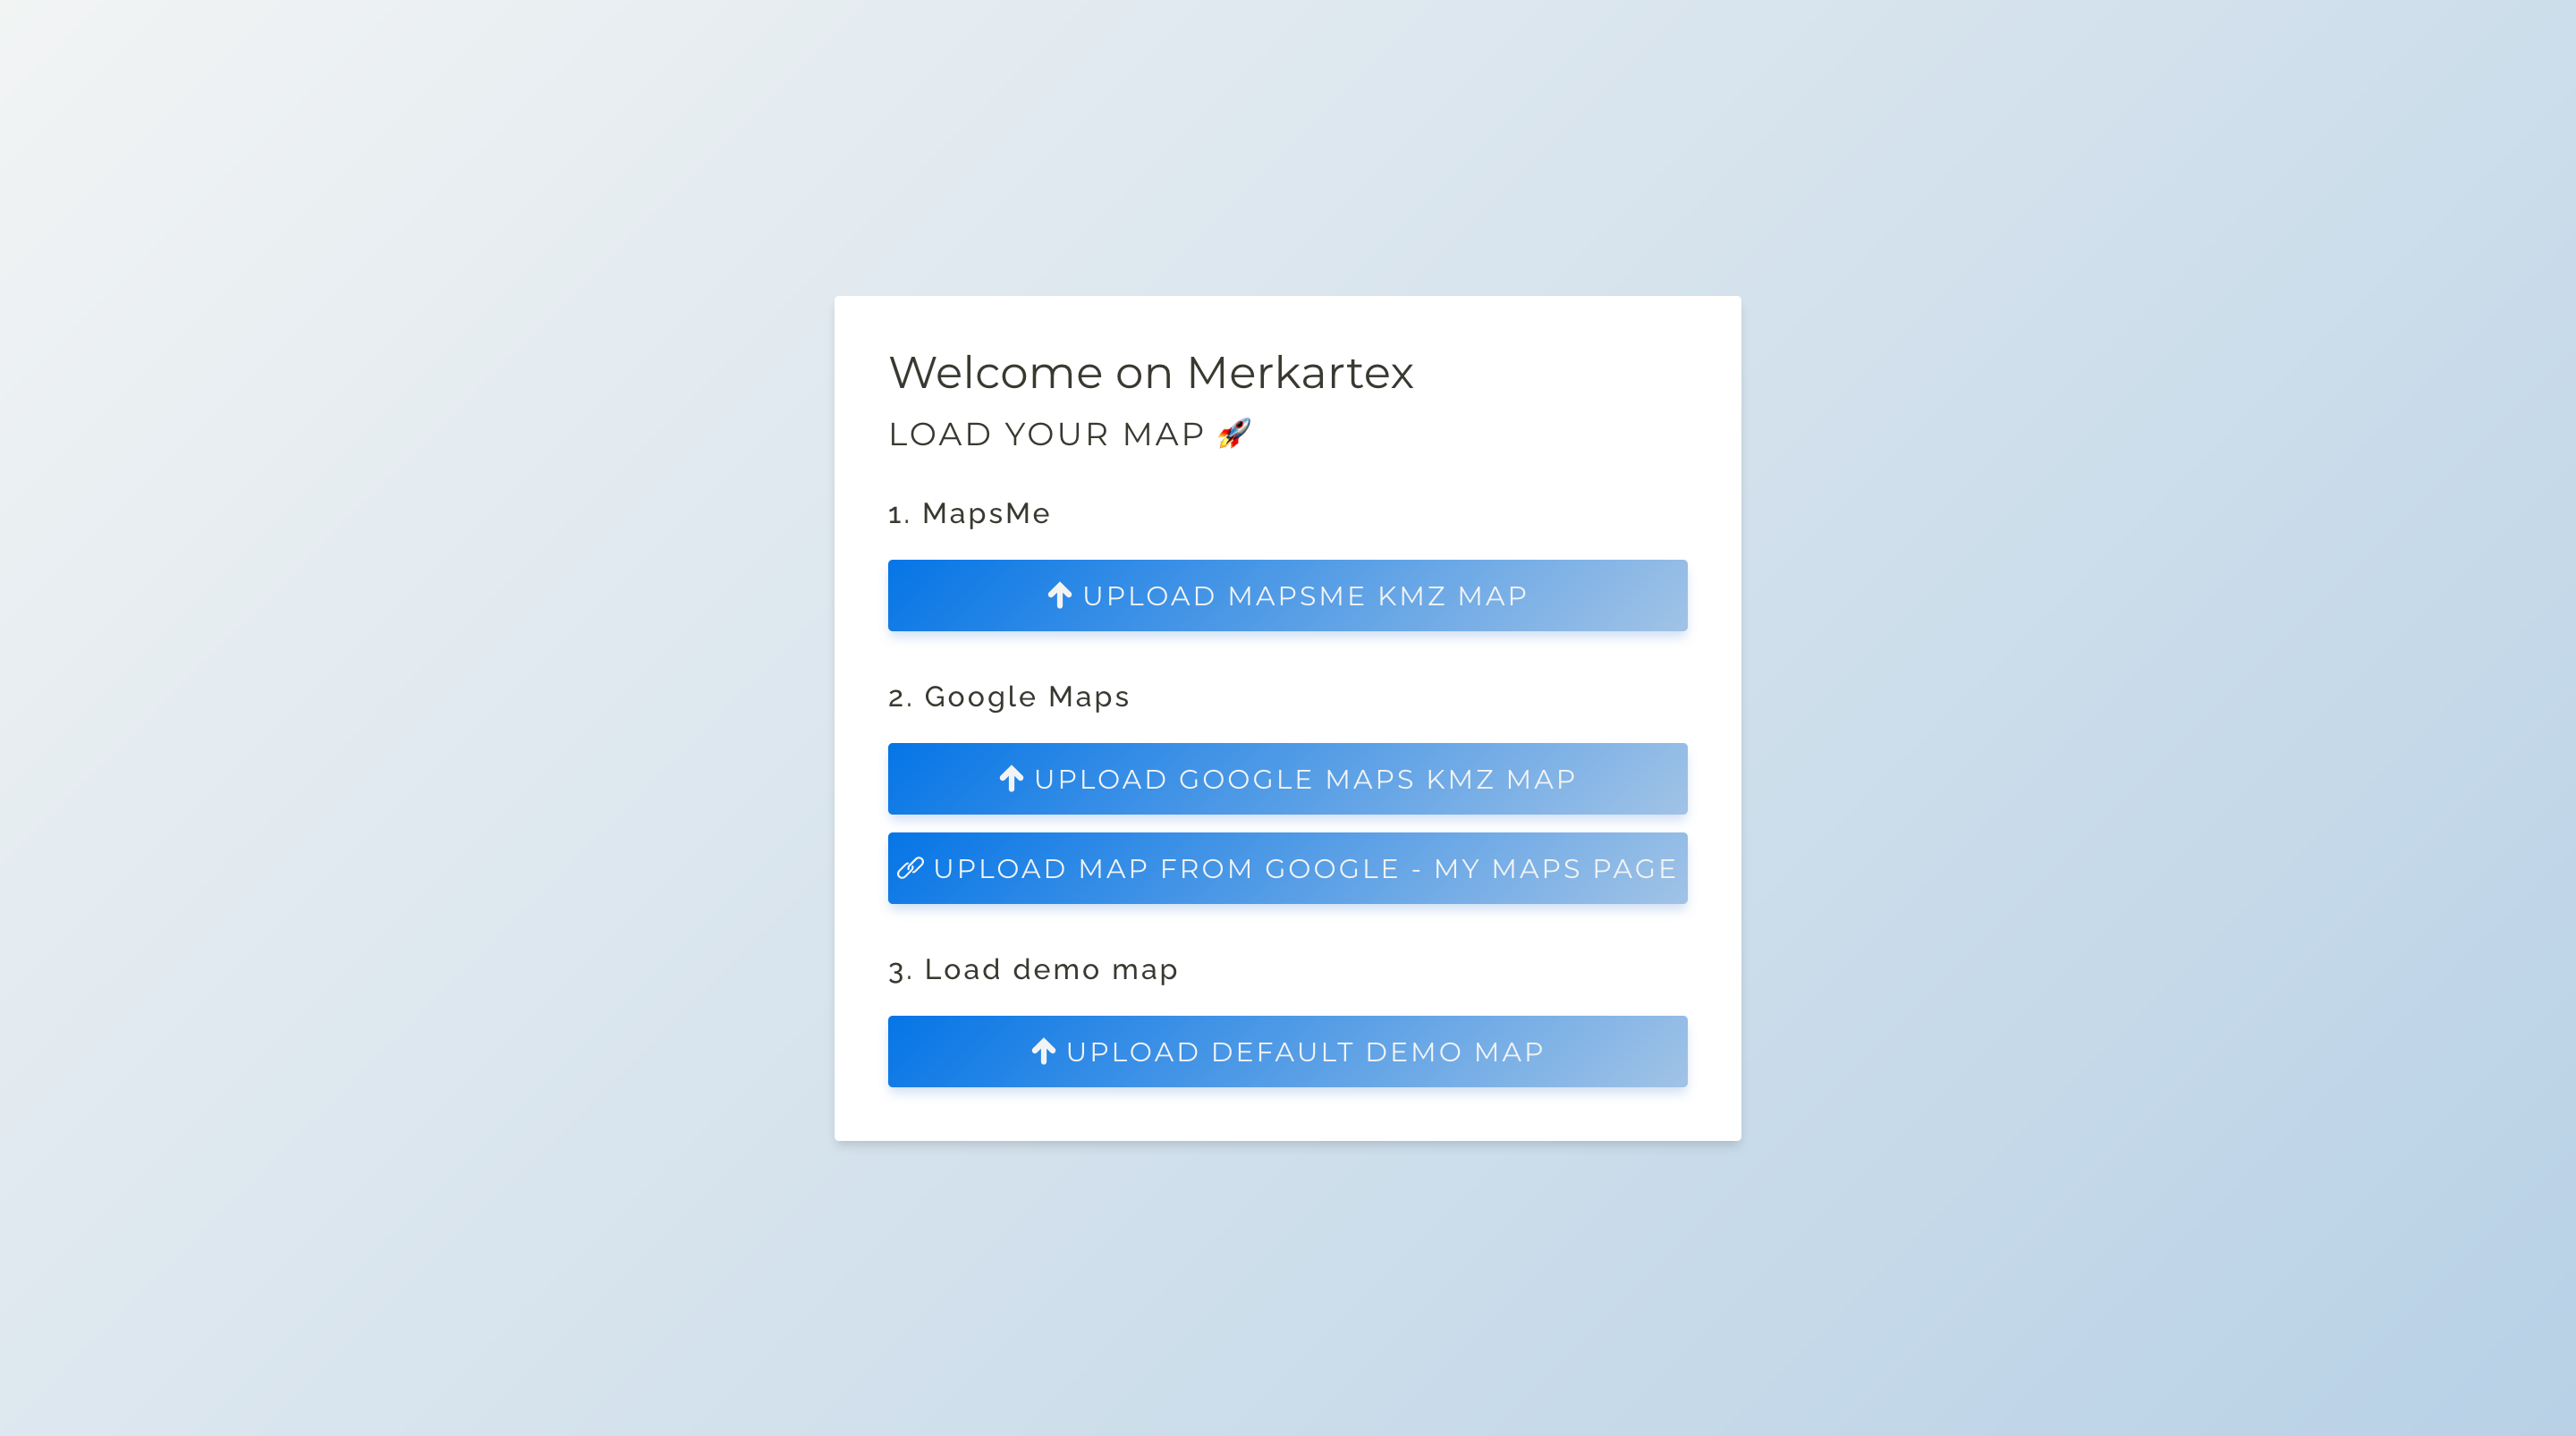Click 'KMZ MAP' text on the MapsMe button
Screen dimensions: 2576x1436
[x=1452, y=596]
